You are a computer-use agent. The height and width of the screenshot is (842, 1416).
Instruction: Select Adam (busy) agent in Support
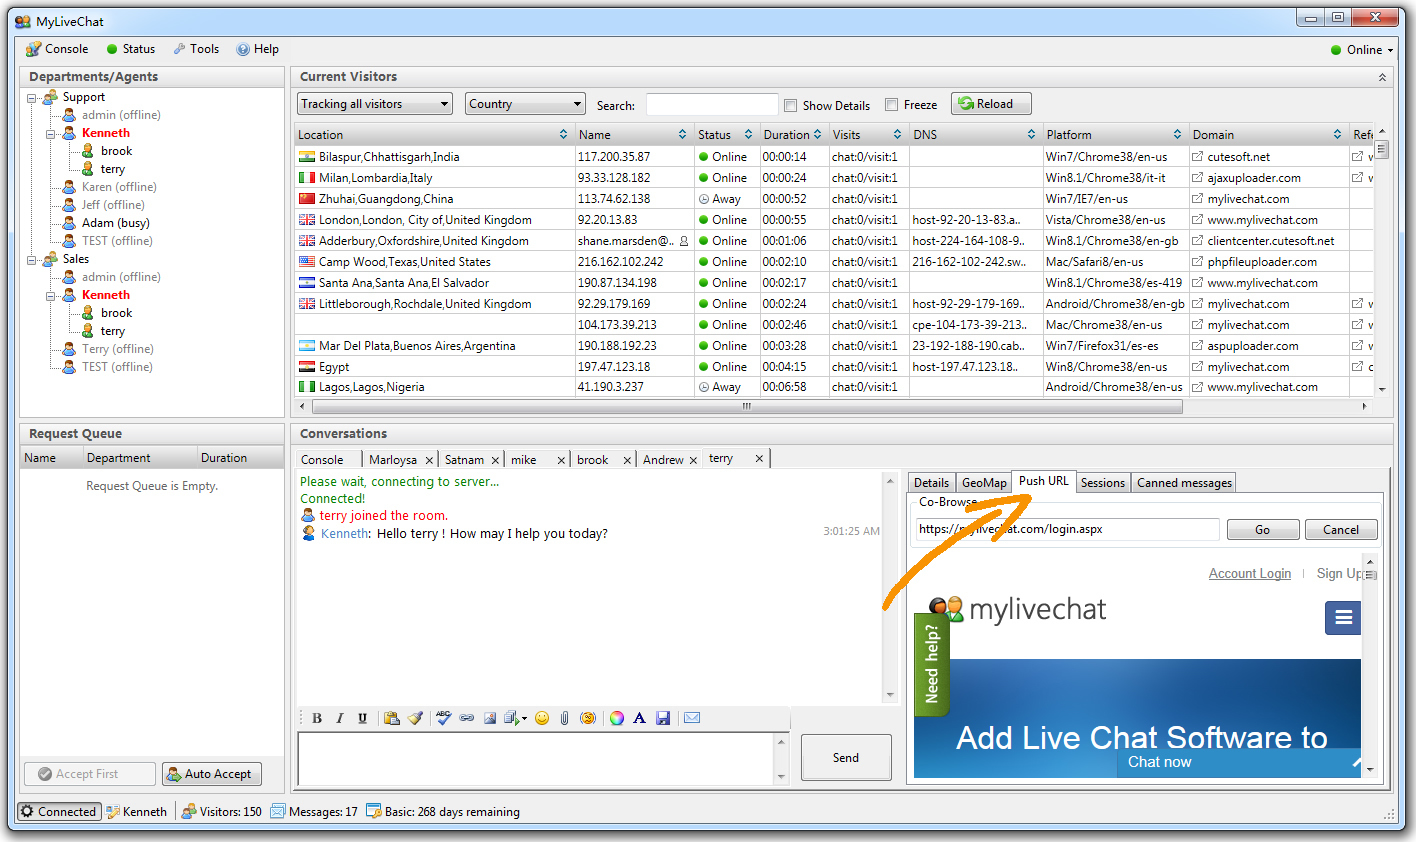pos(115,223)
